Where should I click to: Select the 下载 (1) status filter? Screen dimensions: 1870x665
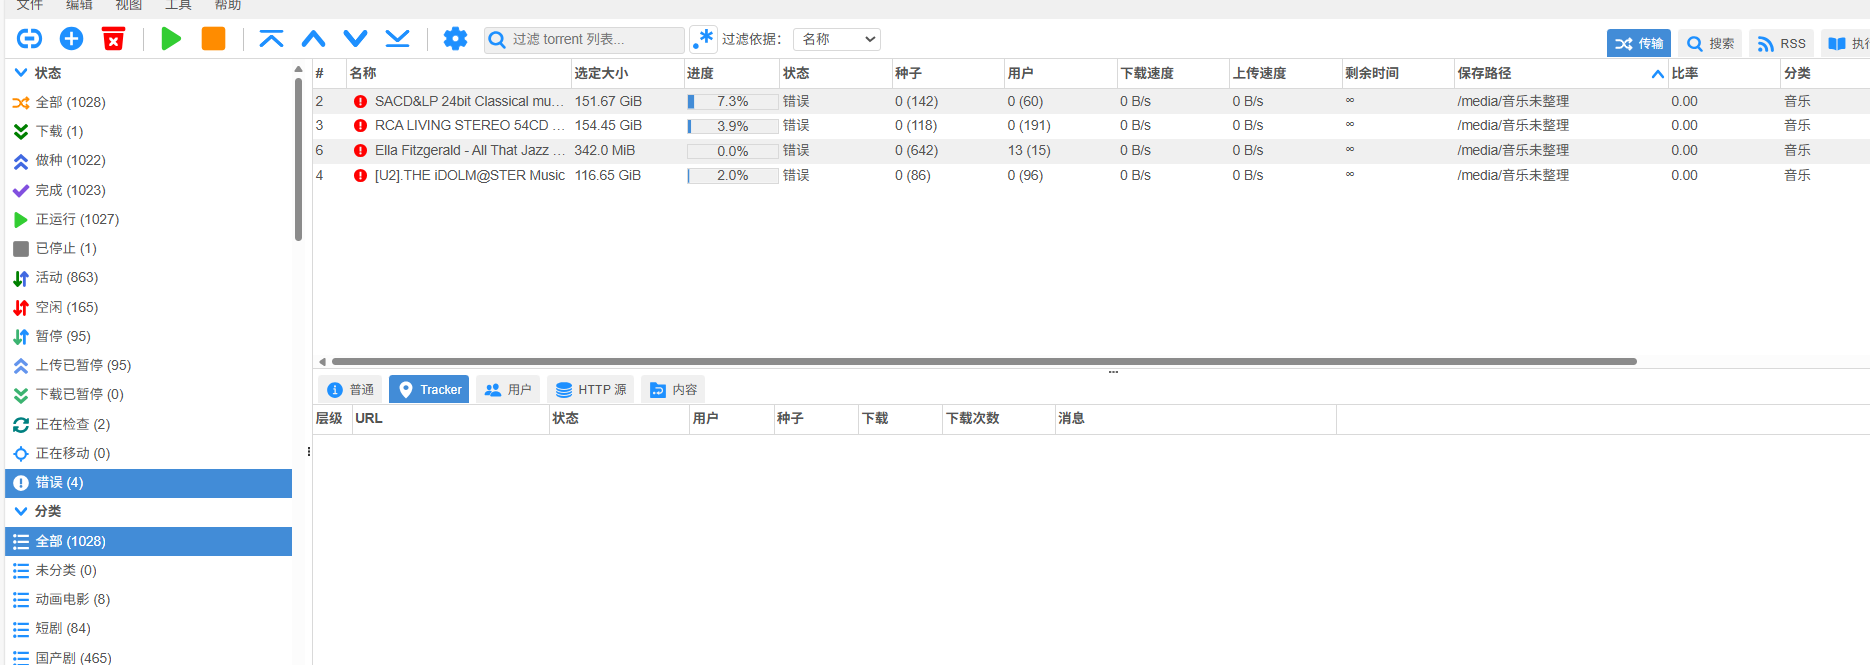[148, 131]
